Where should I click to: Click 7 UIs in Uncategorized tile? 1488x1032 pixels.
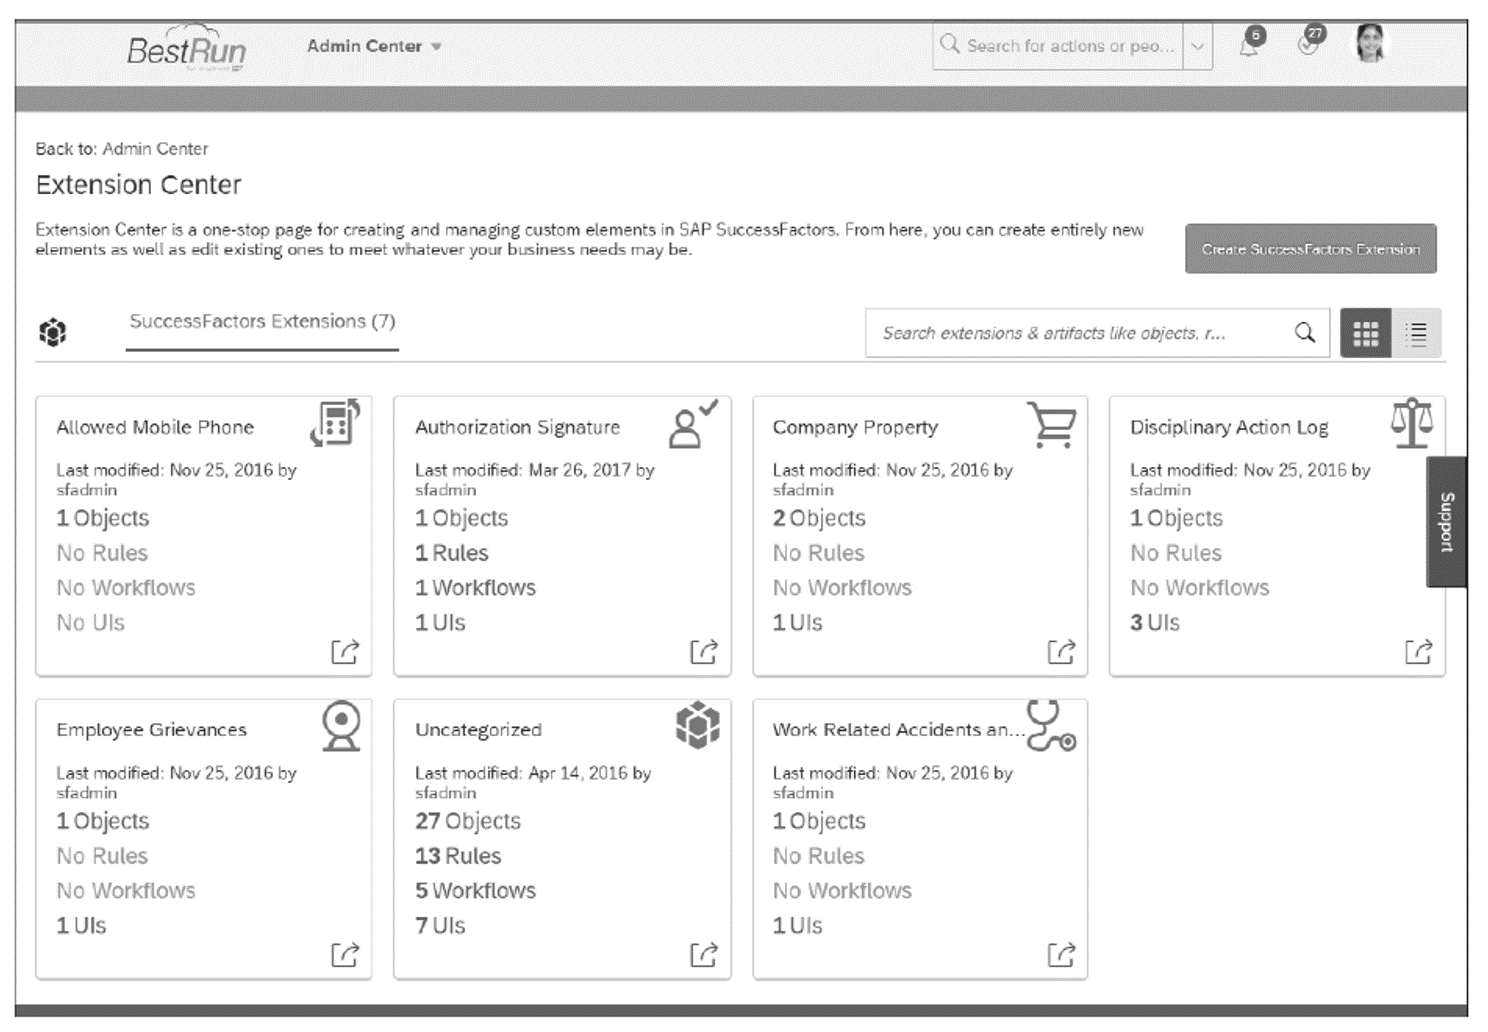(440, 926)
